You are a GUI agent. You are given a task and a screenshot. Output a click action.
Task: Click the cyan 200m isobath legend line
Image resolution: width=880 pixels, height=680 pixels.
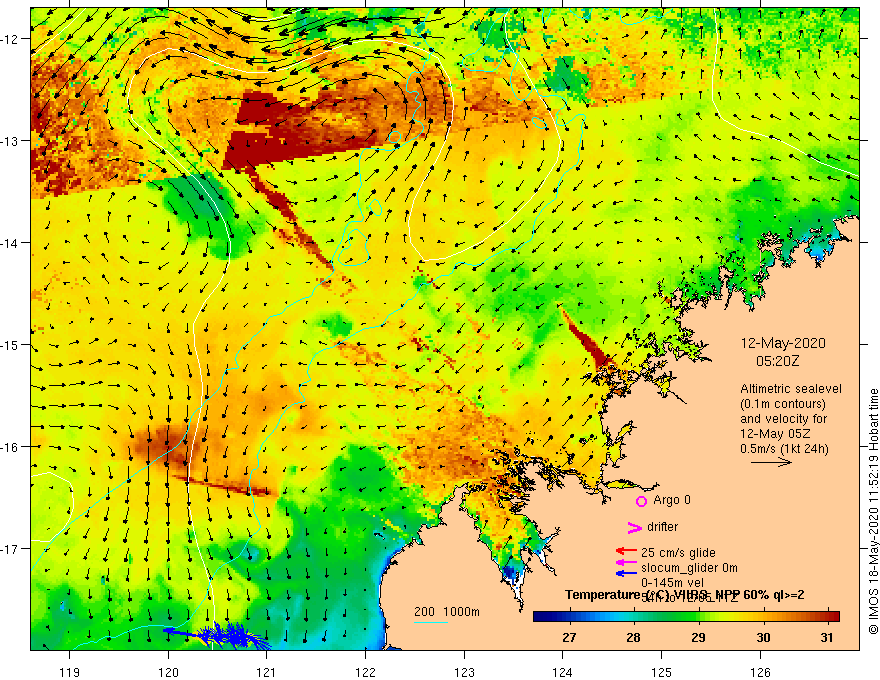[x=430, y=622]
